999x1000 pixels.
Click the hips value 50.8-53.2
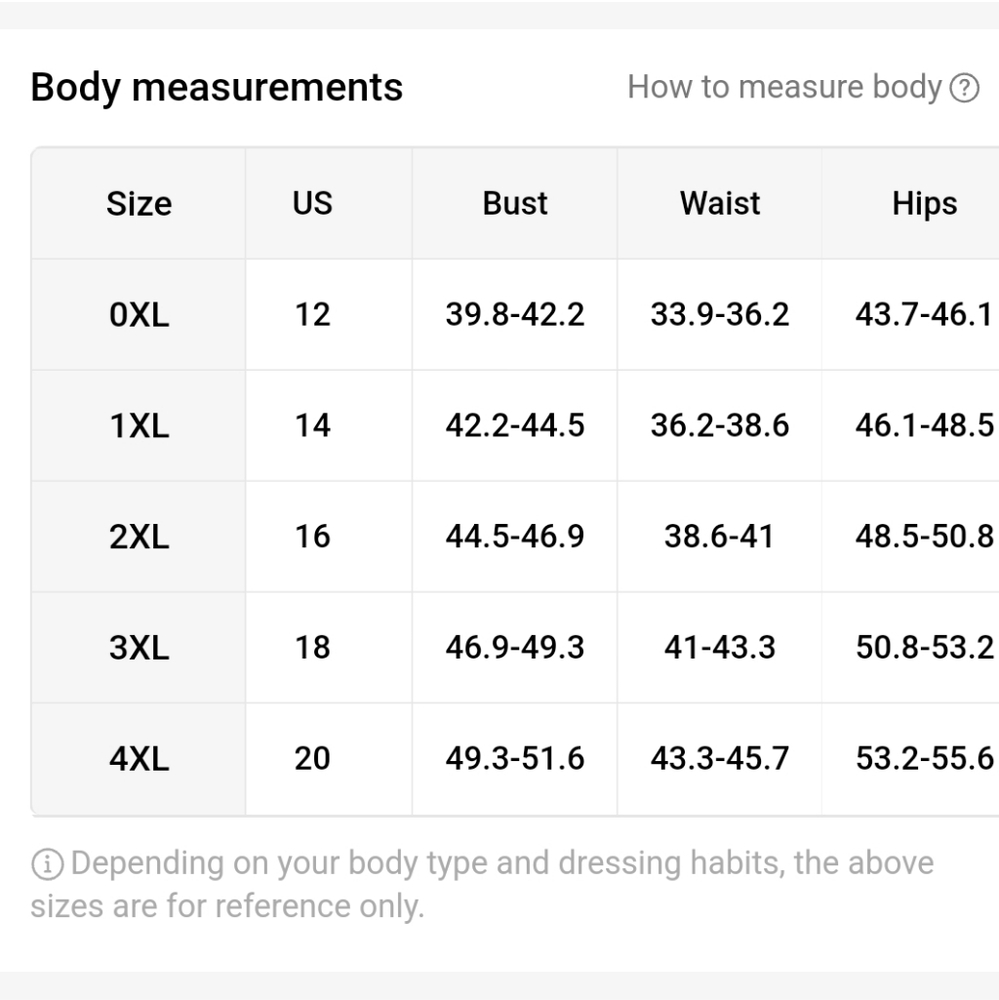point(924,647)
